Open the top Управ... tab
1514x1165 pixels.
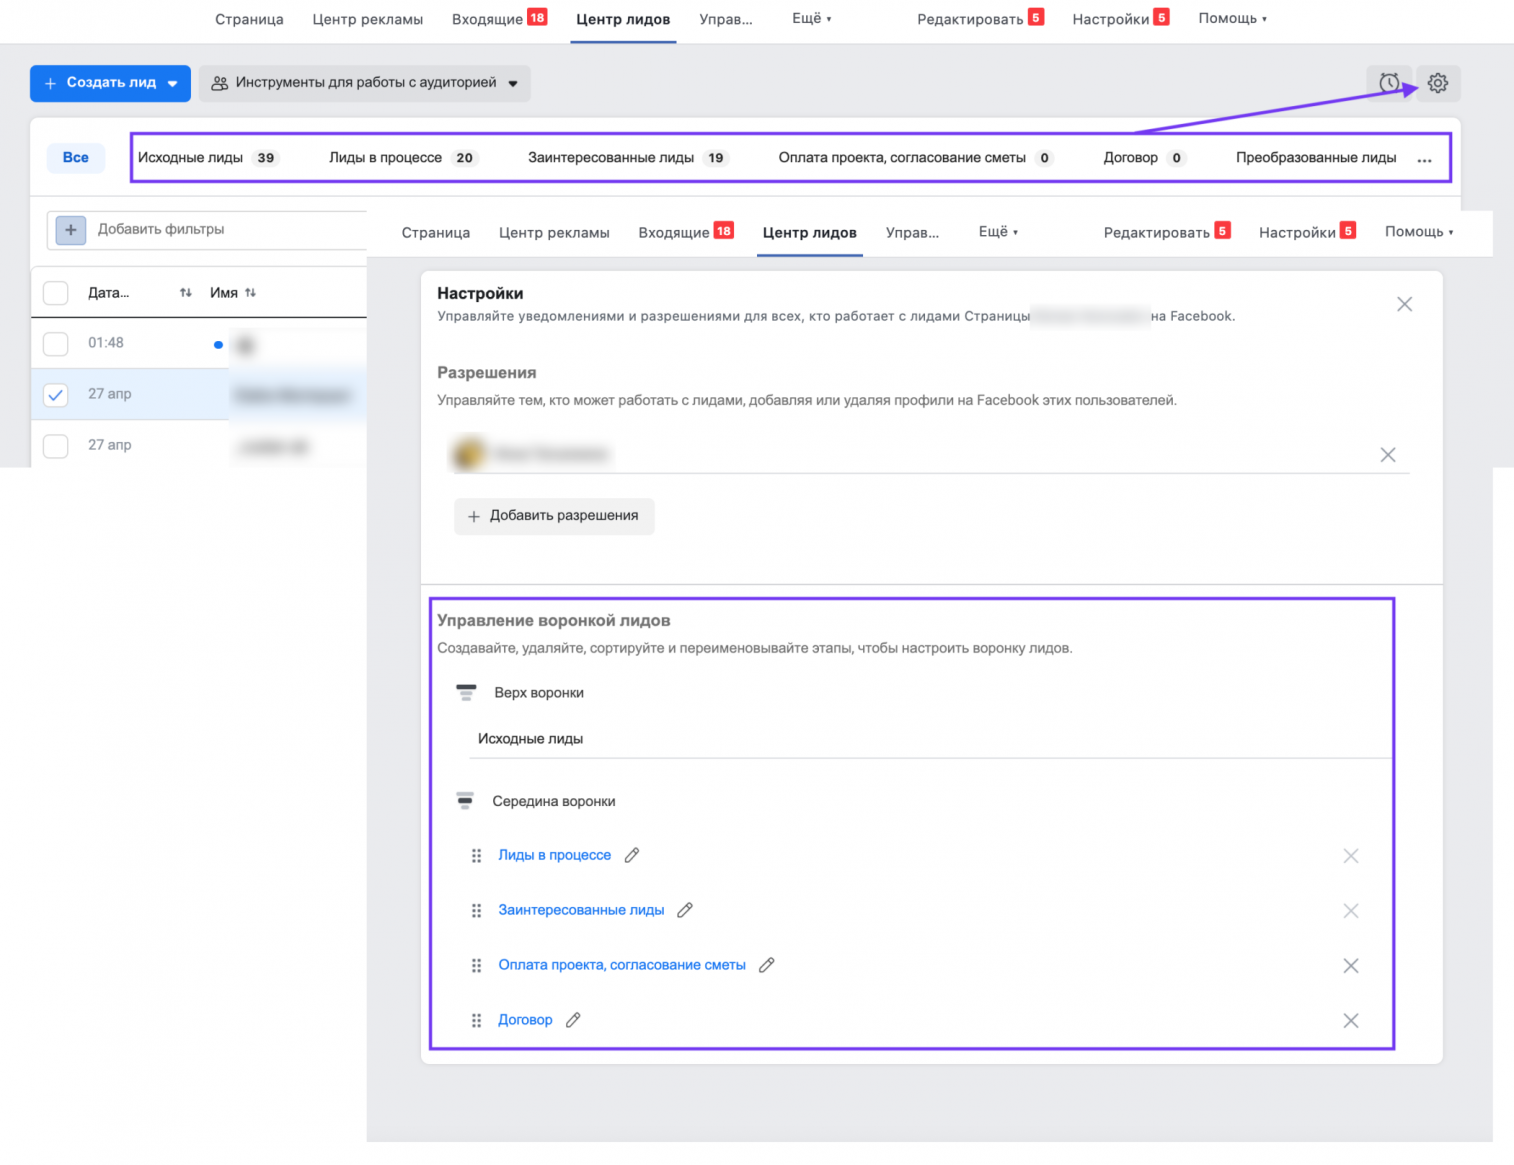point(726,19)
